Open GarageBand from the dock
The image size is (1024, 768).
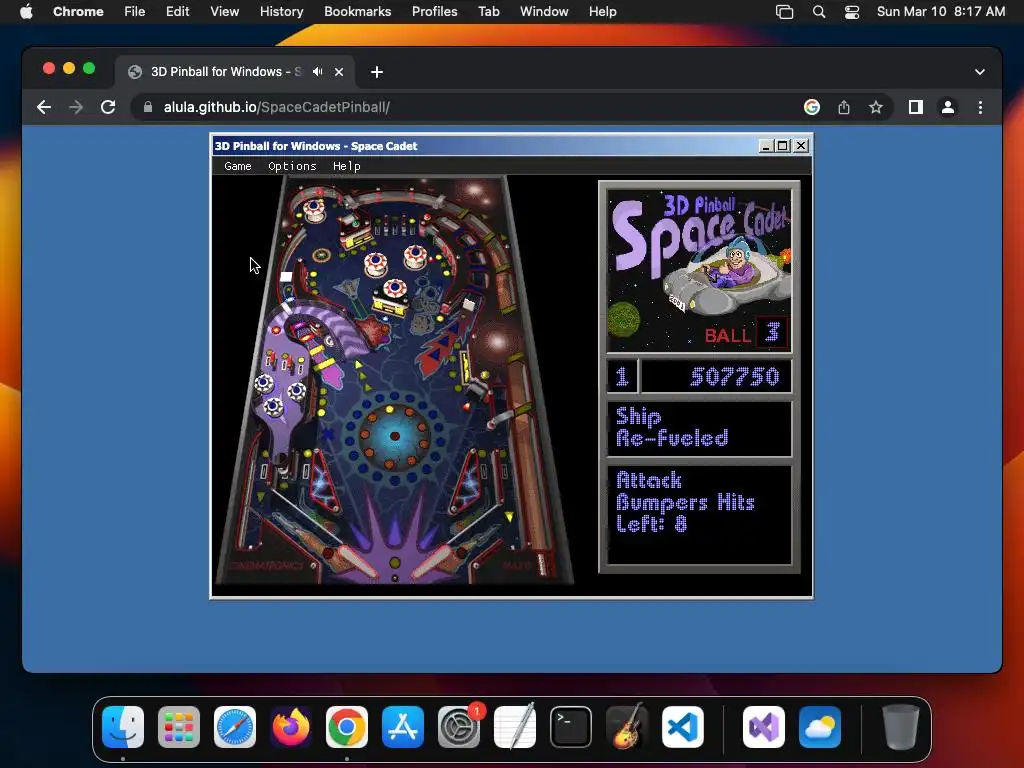pos(627,727)
